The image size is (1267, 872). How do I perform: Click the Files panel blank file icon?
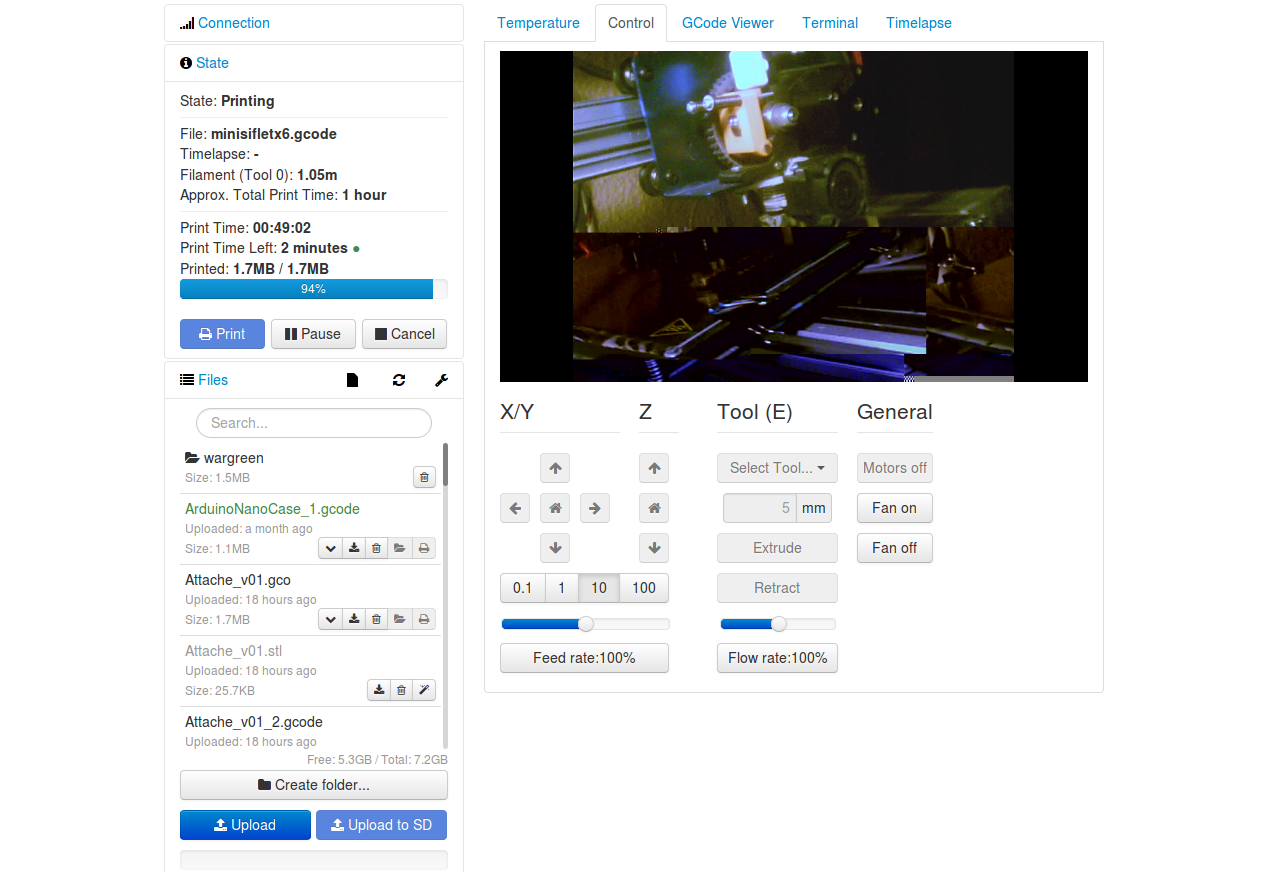pos(352,380)
